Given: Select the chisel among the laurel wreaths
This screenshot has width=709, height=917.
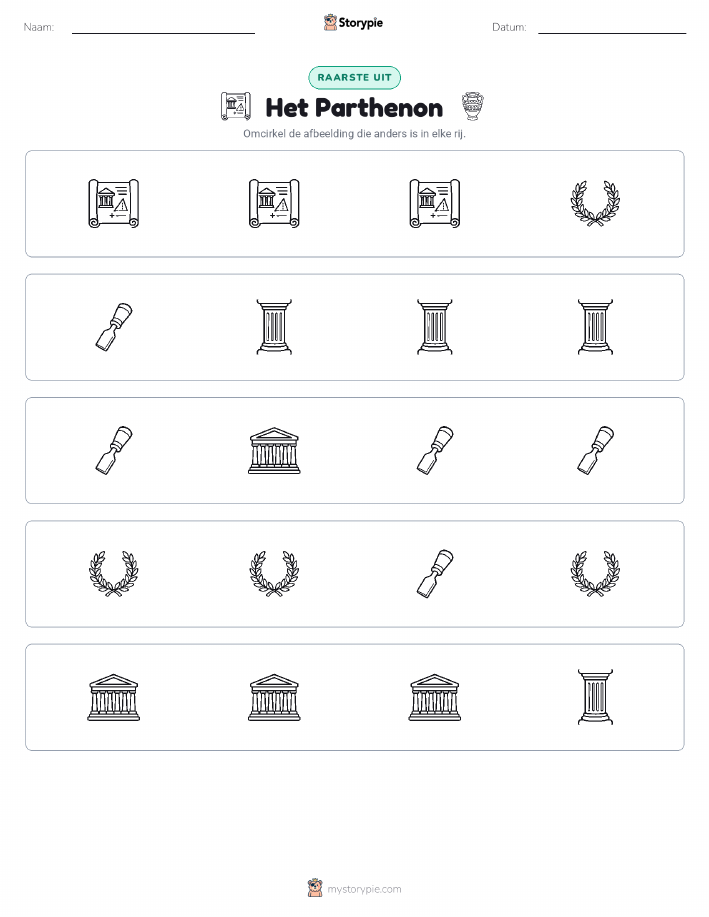Looking at the screenshot, I should pyautogui.click(x=435, y=574).
